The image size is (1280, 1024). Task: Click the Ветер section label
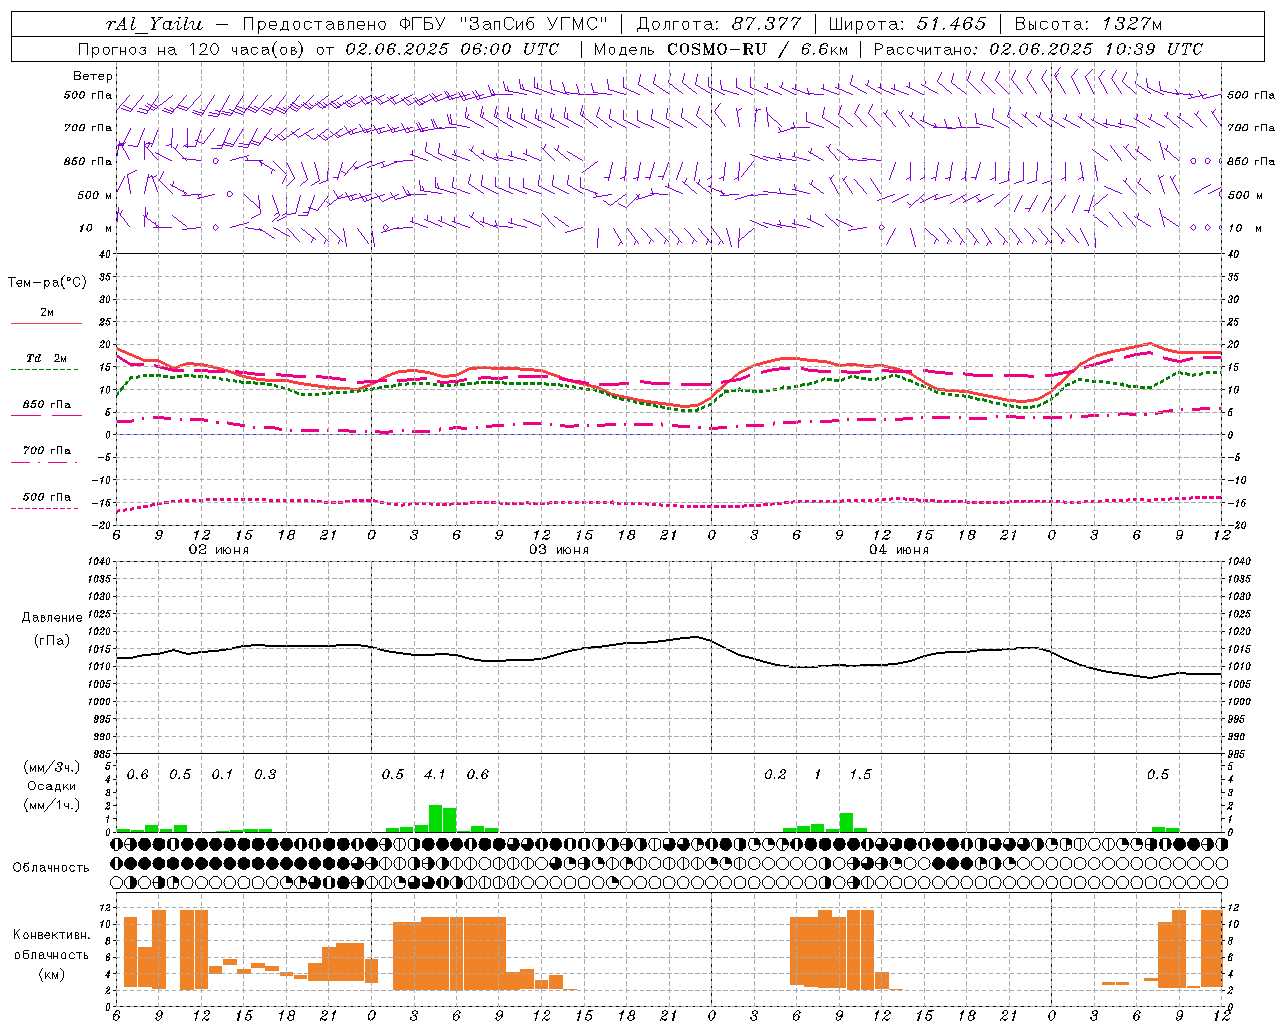click(93, 76)
